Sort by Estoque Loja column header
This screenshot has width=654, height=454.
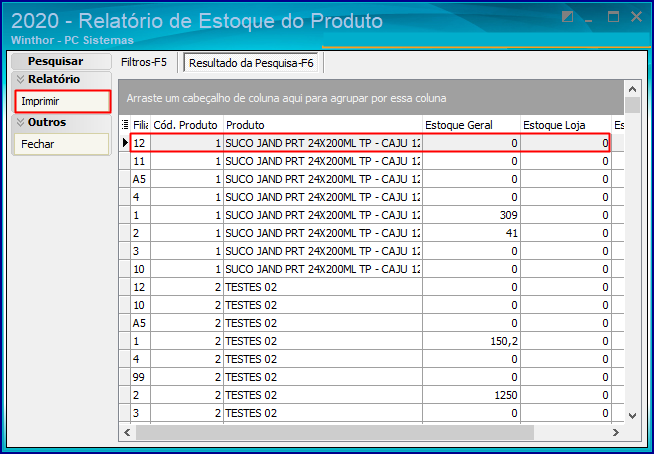566,125
